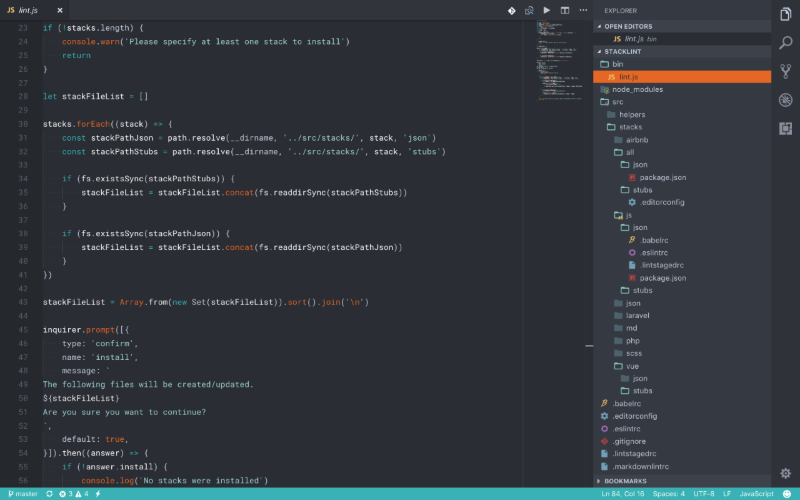Image resolution: width=800 pixels, height=500 pixels.
Task: Click the split editor icon
Action: [565, 10]
